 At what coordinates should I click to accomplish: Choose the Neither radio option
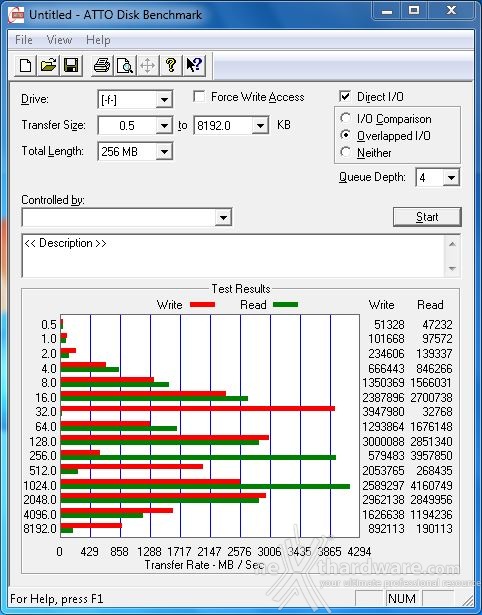346,152
